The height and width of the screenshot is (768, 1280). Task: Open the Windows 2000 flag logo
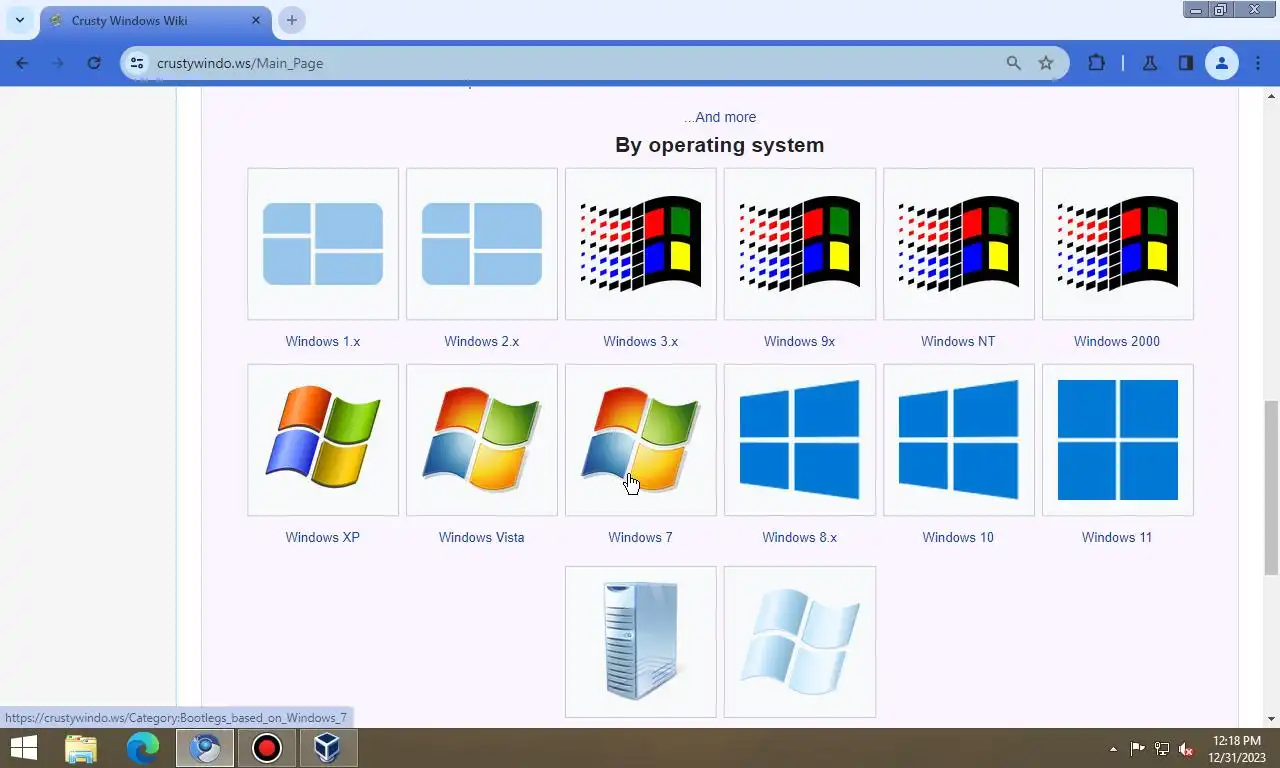point(1118,244)
